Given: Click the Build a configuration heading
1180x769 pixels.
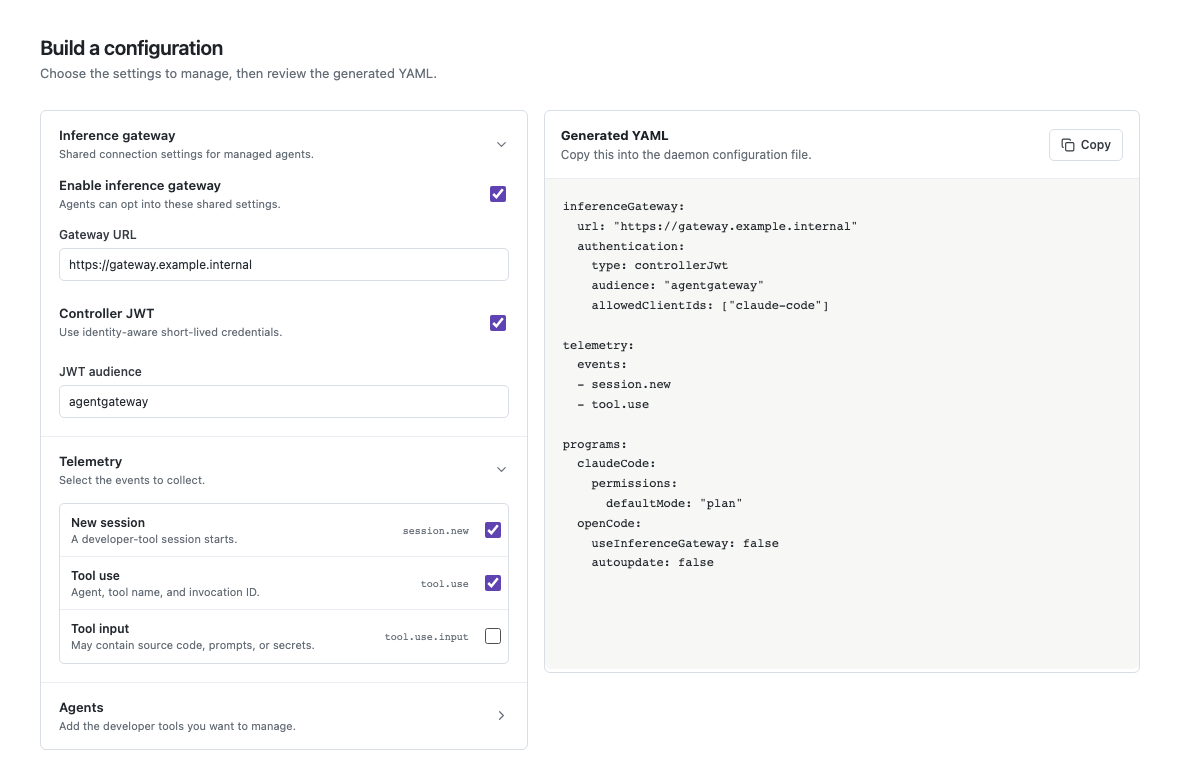Looking at the screenshot, I should pyautogui.click(x=132, y=48).
